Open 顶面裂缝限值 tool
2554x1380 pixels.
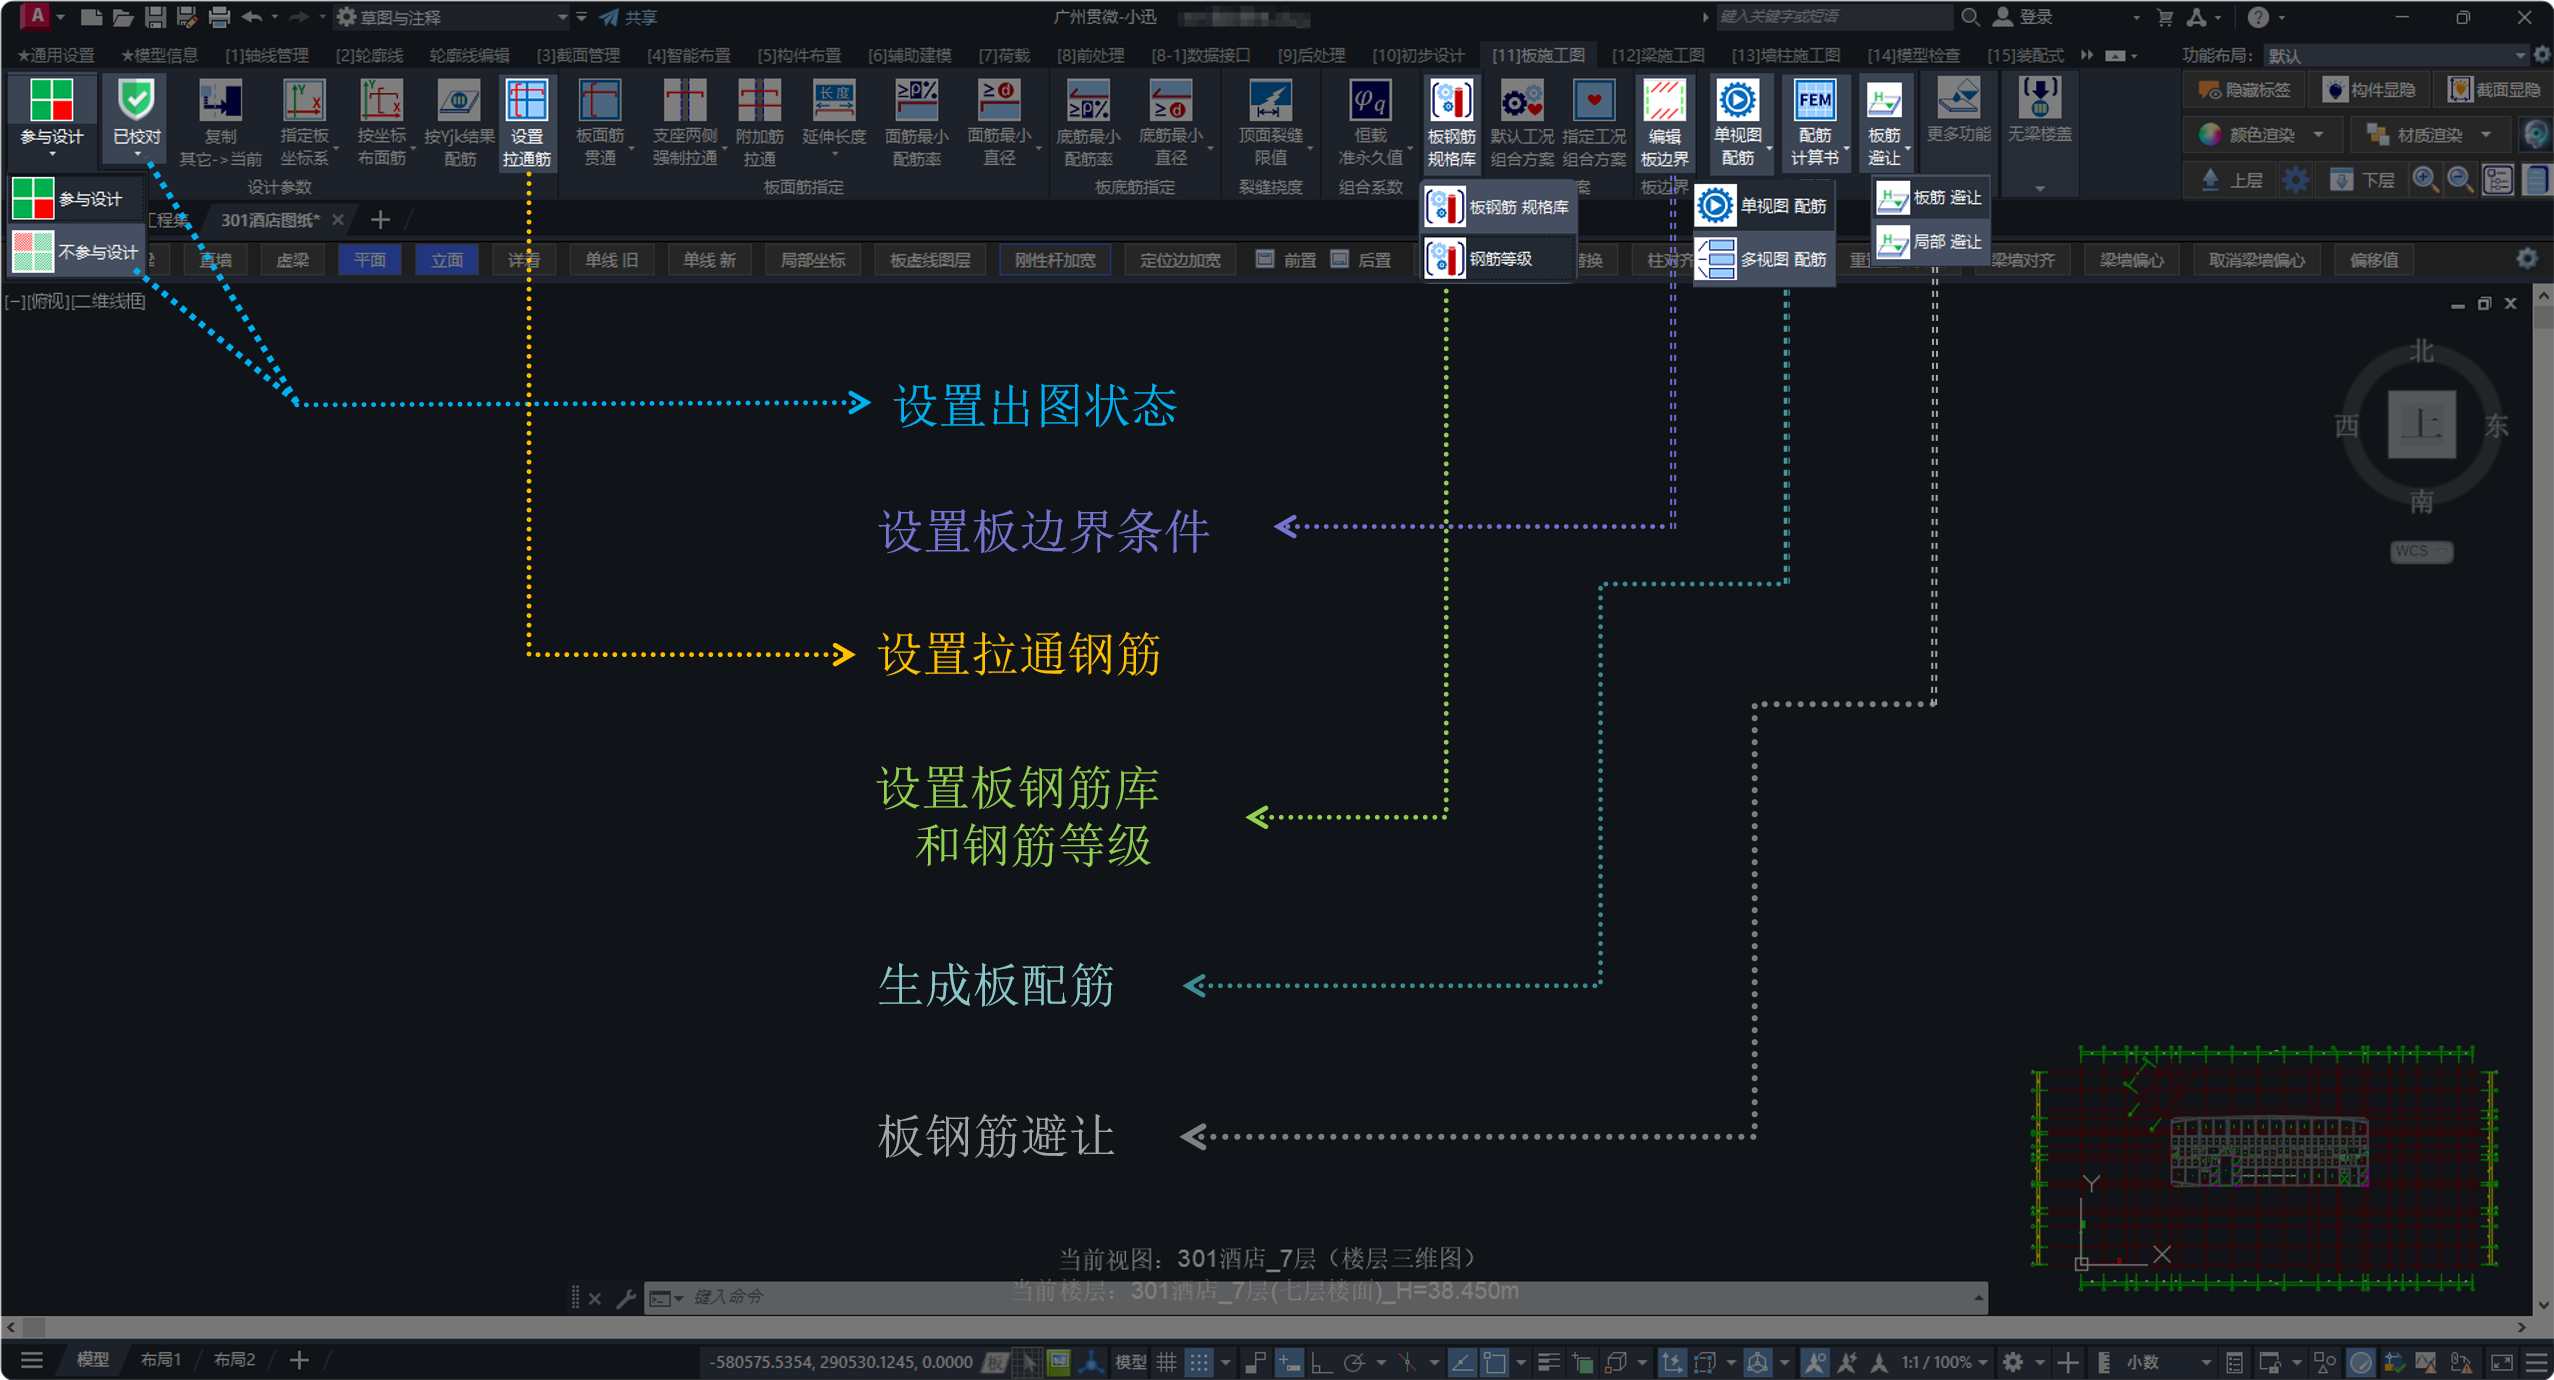coord(1270,122)
